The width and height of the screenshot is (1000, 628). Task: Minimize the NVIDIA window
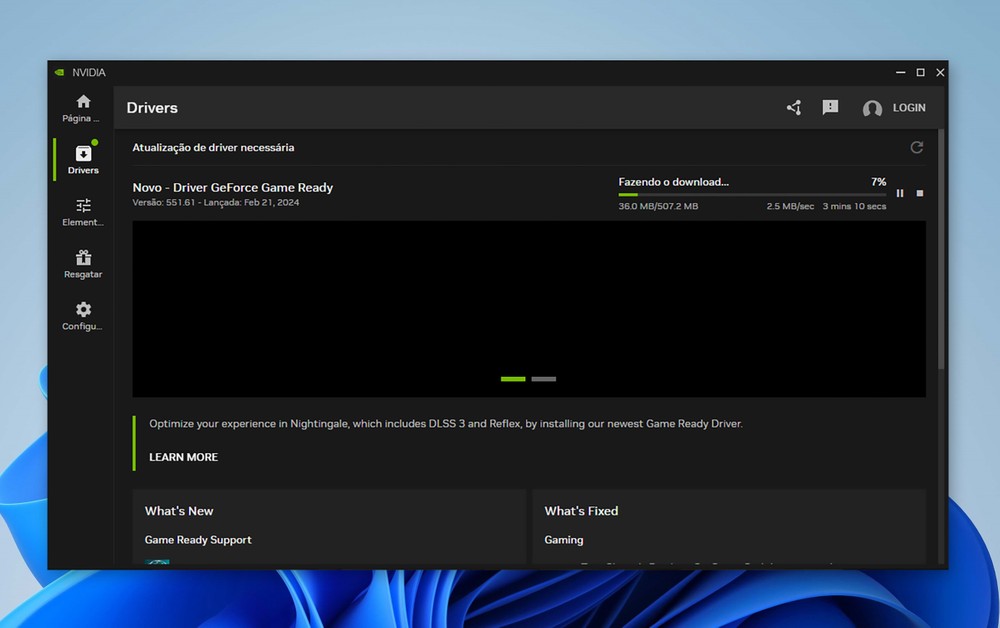tap(901, 73)
